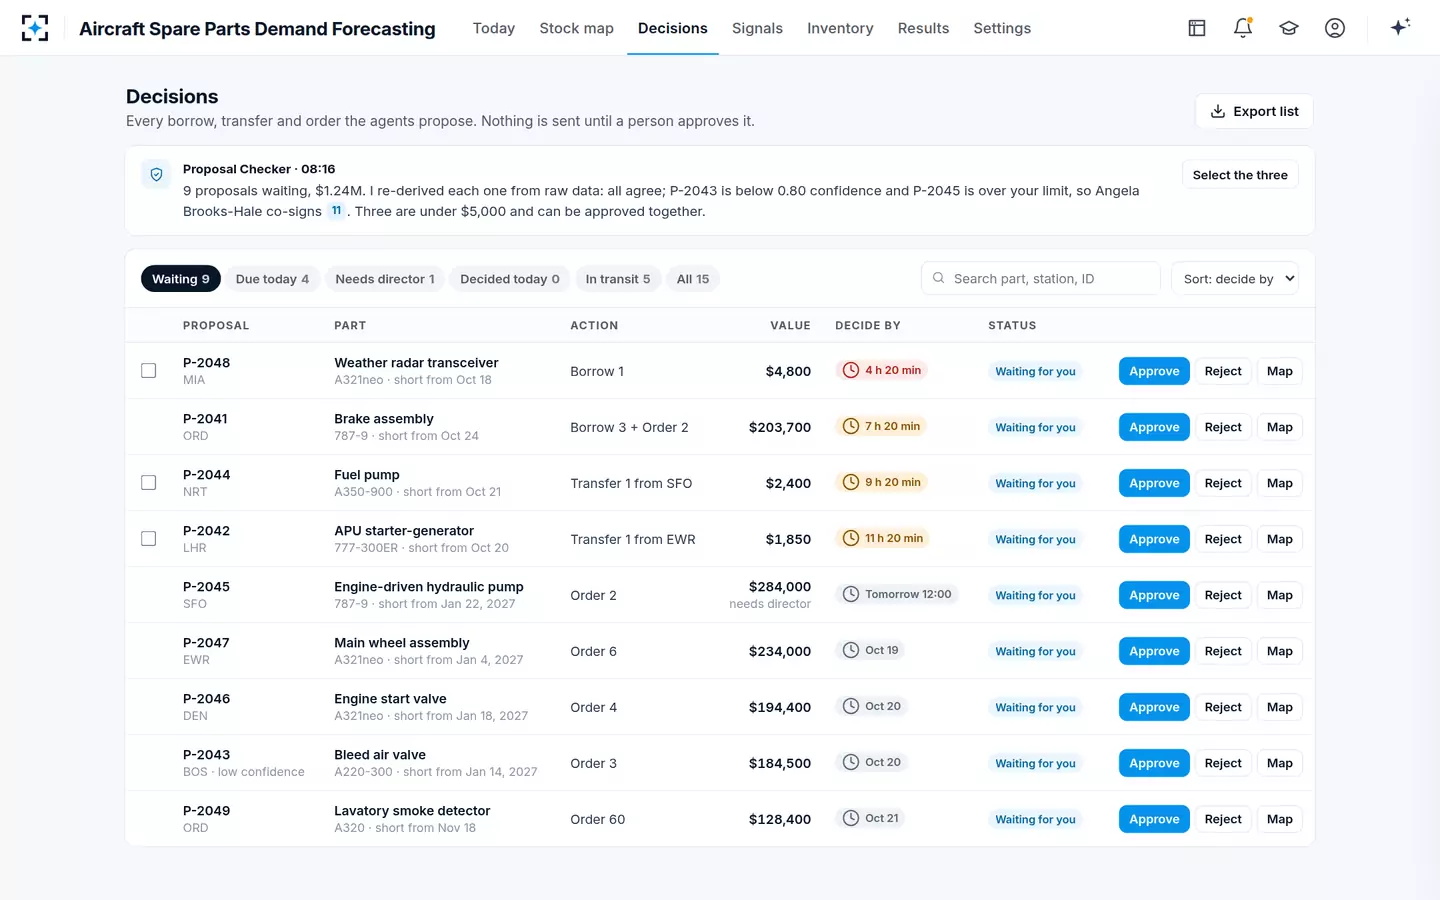Click the Proposal Checker shield icon
Image resolution: width=1440 pixels, height=900 pixels.
[156, 174]
